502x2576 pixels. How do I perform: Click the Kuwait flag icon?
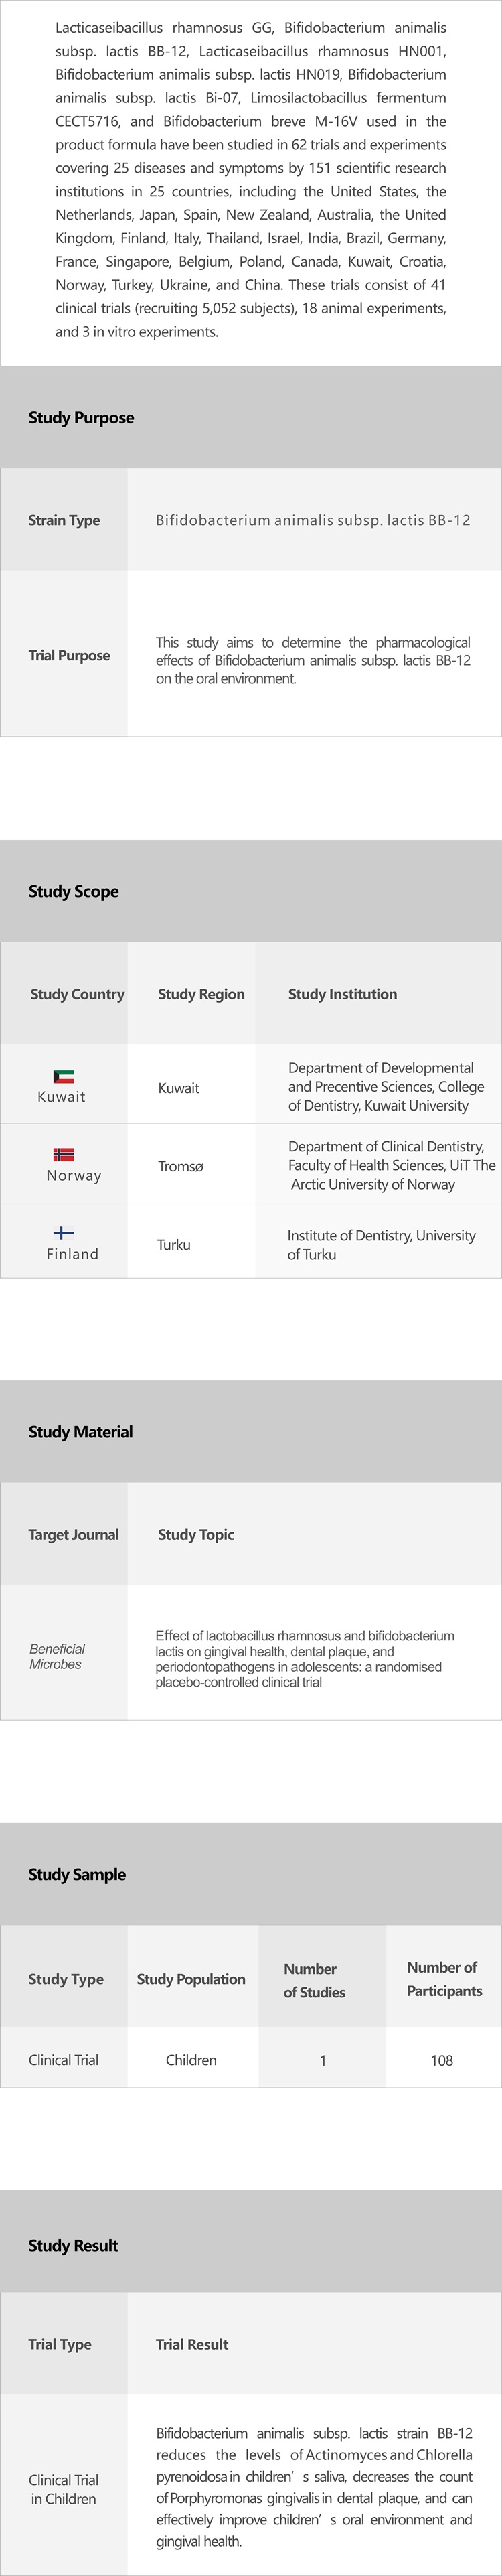pos(63,1076)
